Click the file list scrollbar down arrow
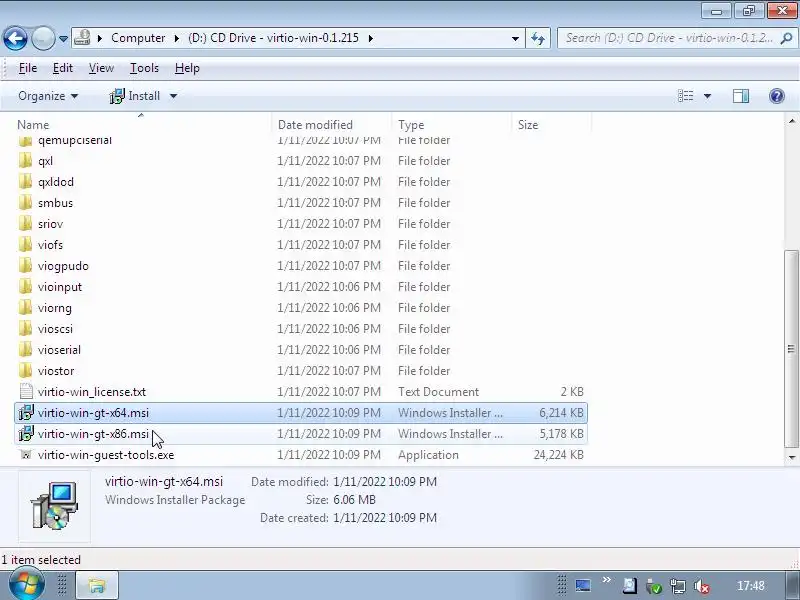This screenshot has height=600, width=800. tap(791, 458)
